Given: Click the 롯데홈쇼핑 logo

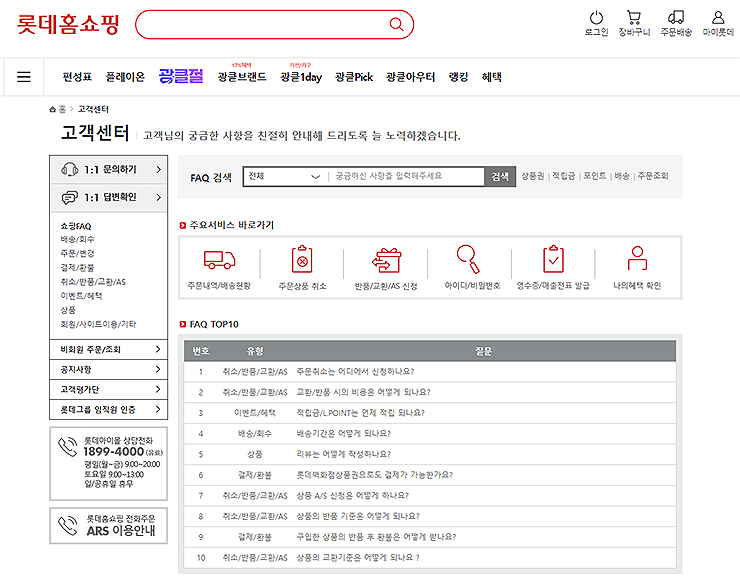Looking at the screenshot, I should point(68,24).
